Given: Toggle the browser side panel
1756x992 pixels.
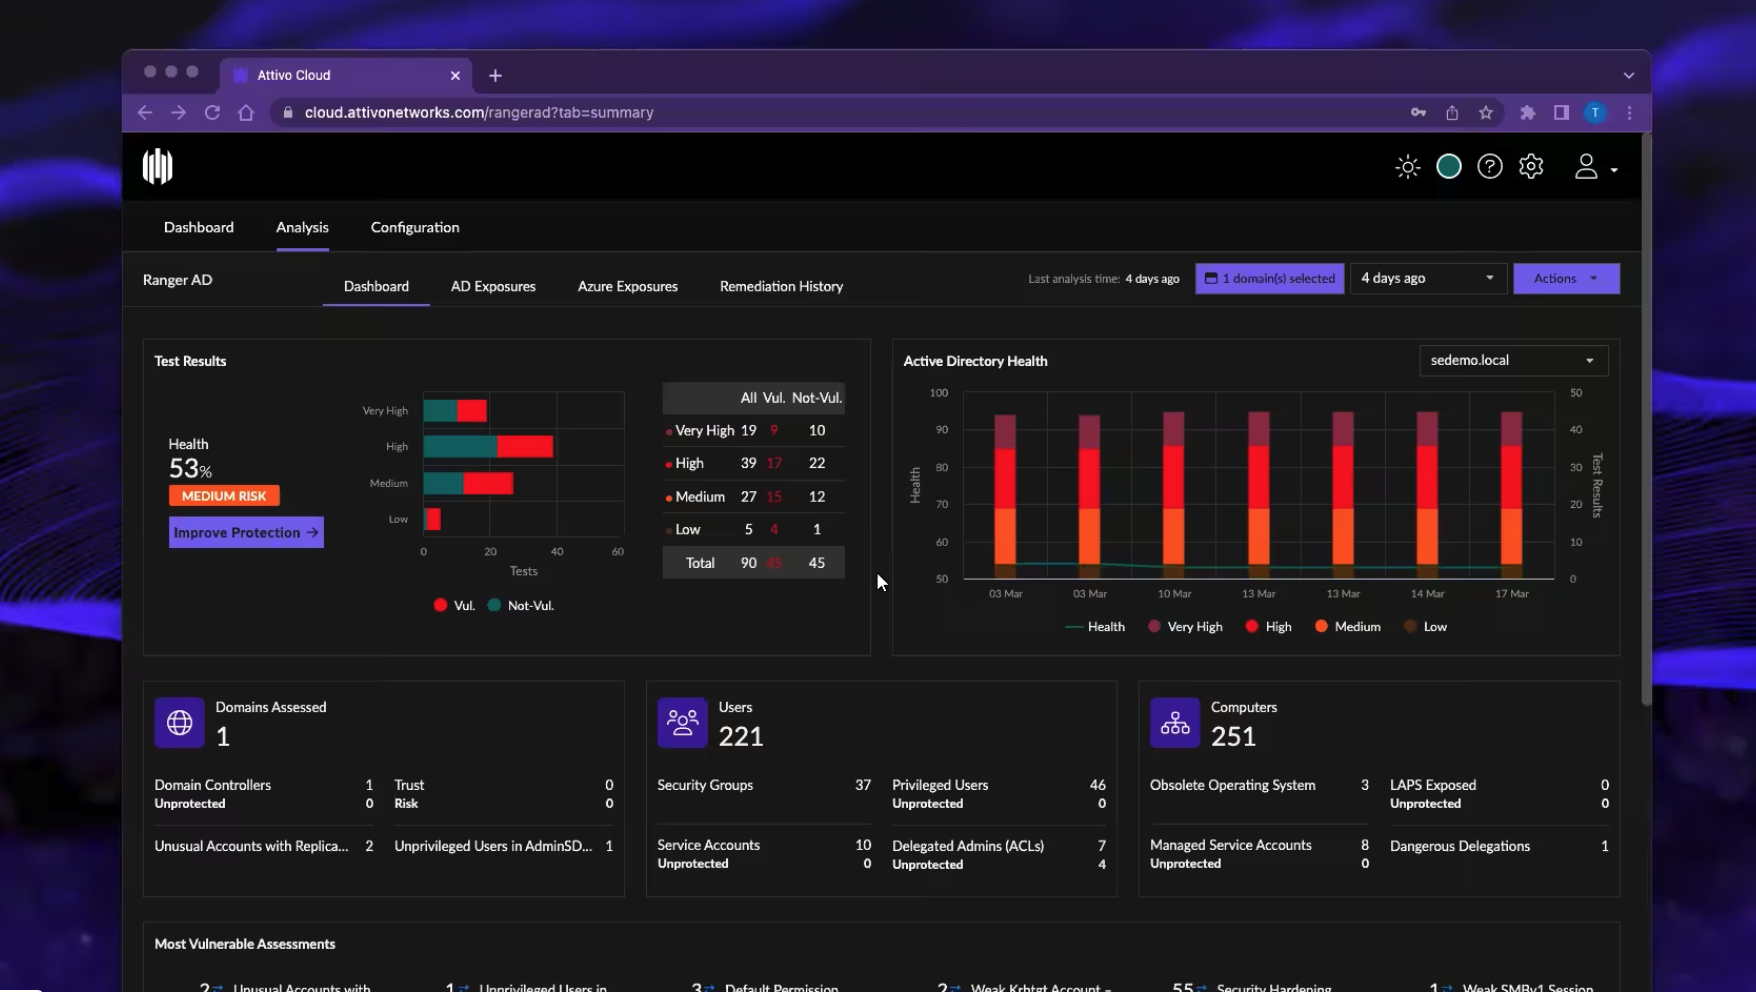Looking at the screenshot, I should coord(1561,113).
